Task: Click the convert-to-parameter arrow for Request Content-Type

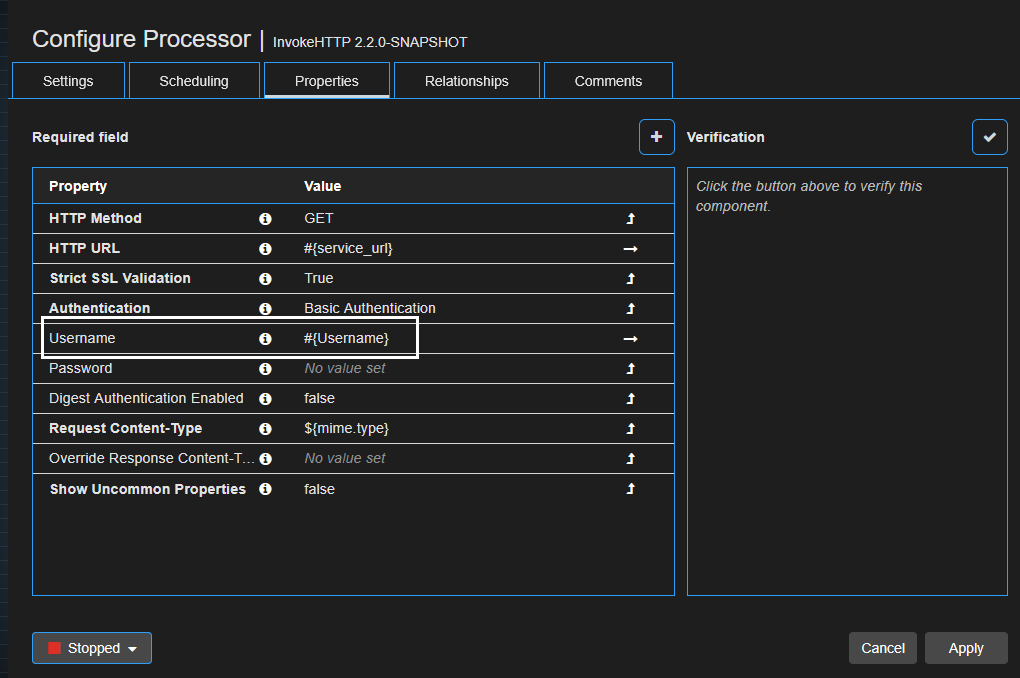Action: point(630,428)
